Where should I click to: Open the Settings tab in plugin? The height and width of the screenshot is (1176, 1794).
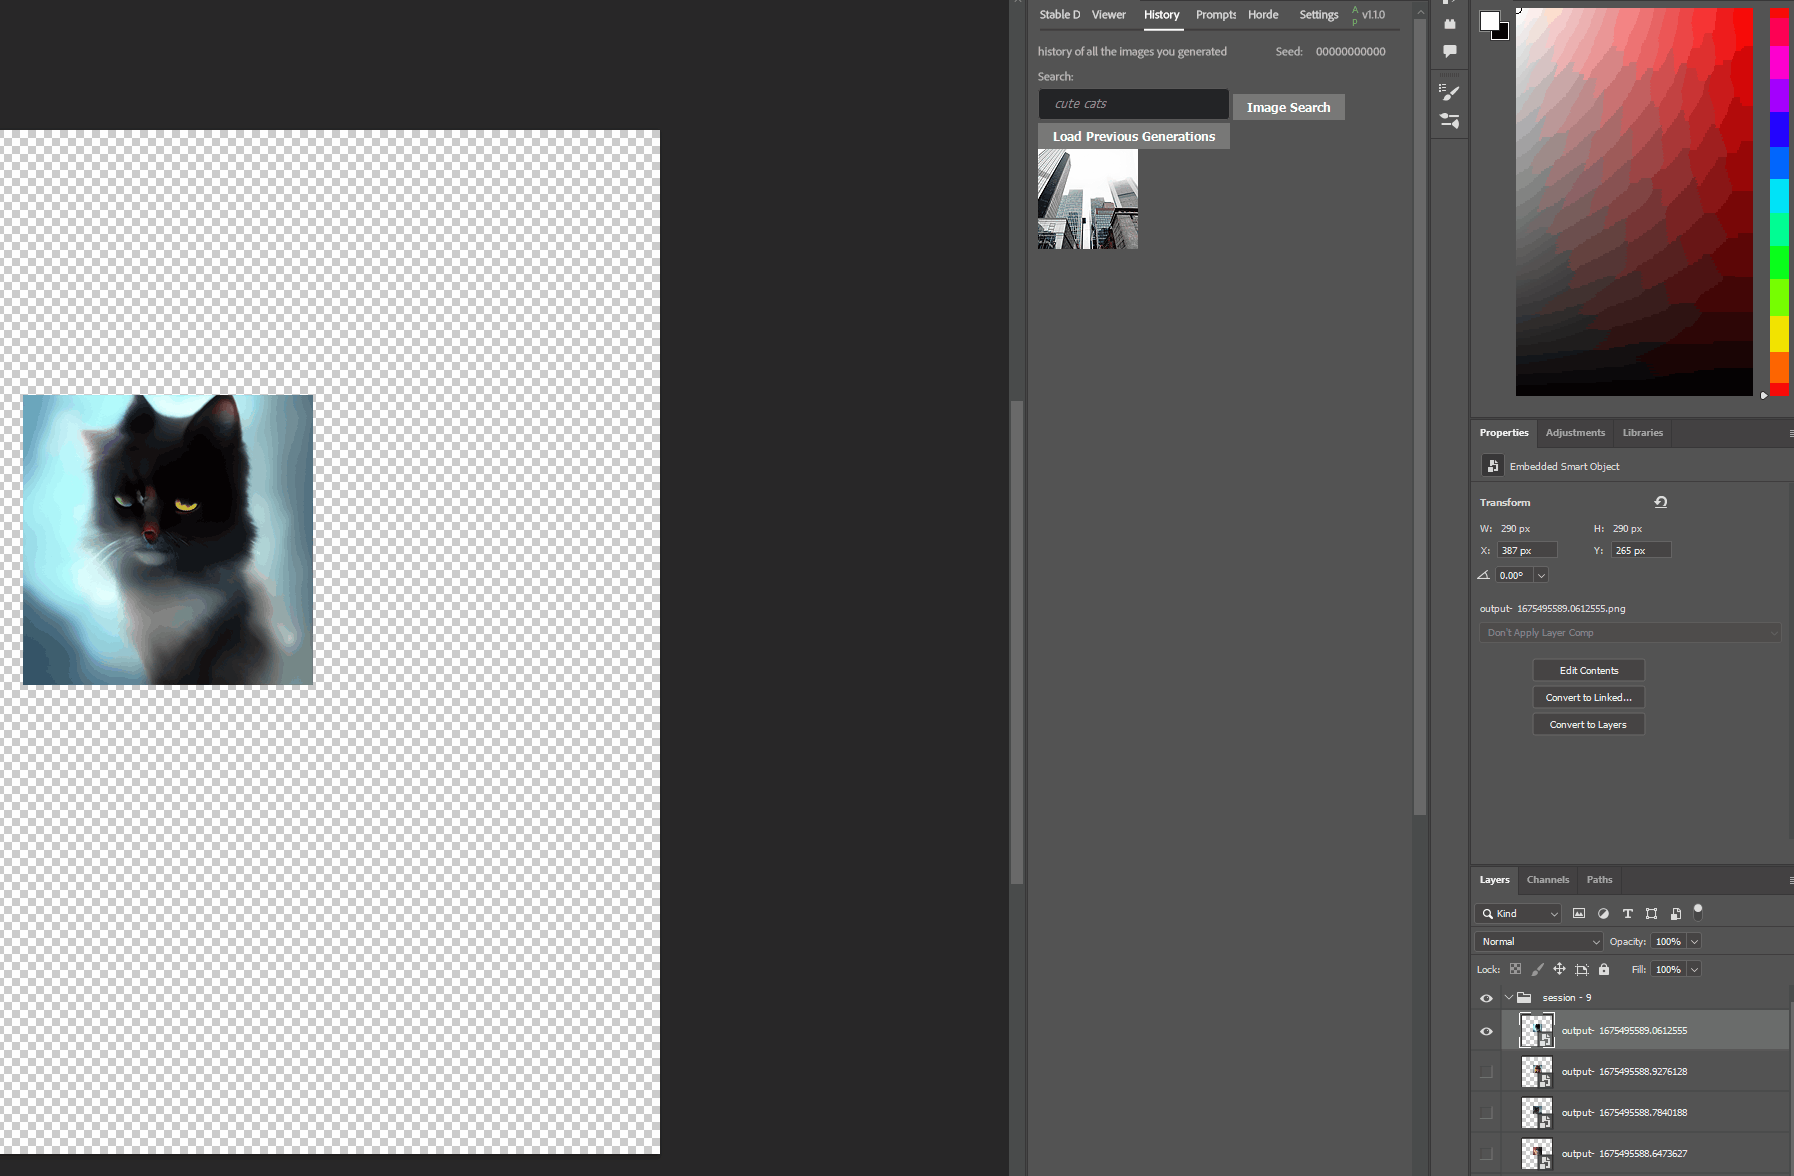click(x=1318, y=15)
